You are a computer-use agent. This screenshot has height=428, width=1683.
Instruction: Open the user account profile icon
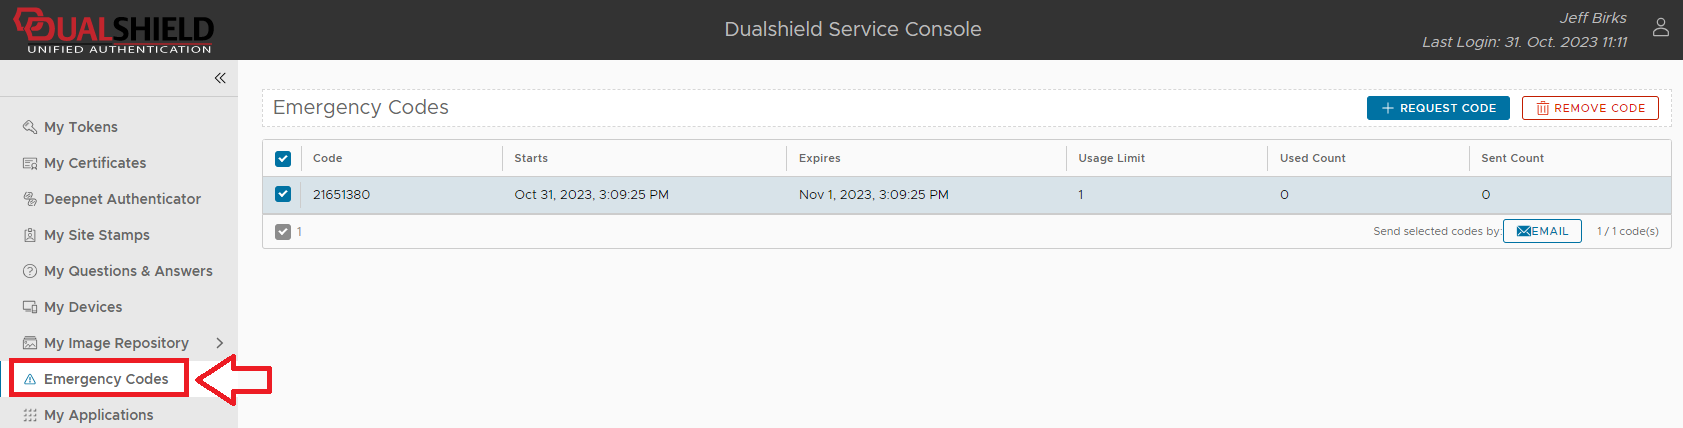pos(1660,28)
